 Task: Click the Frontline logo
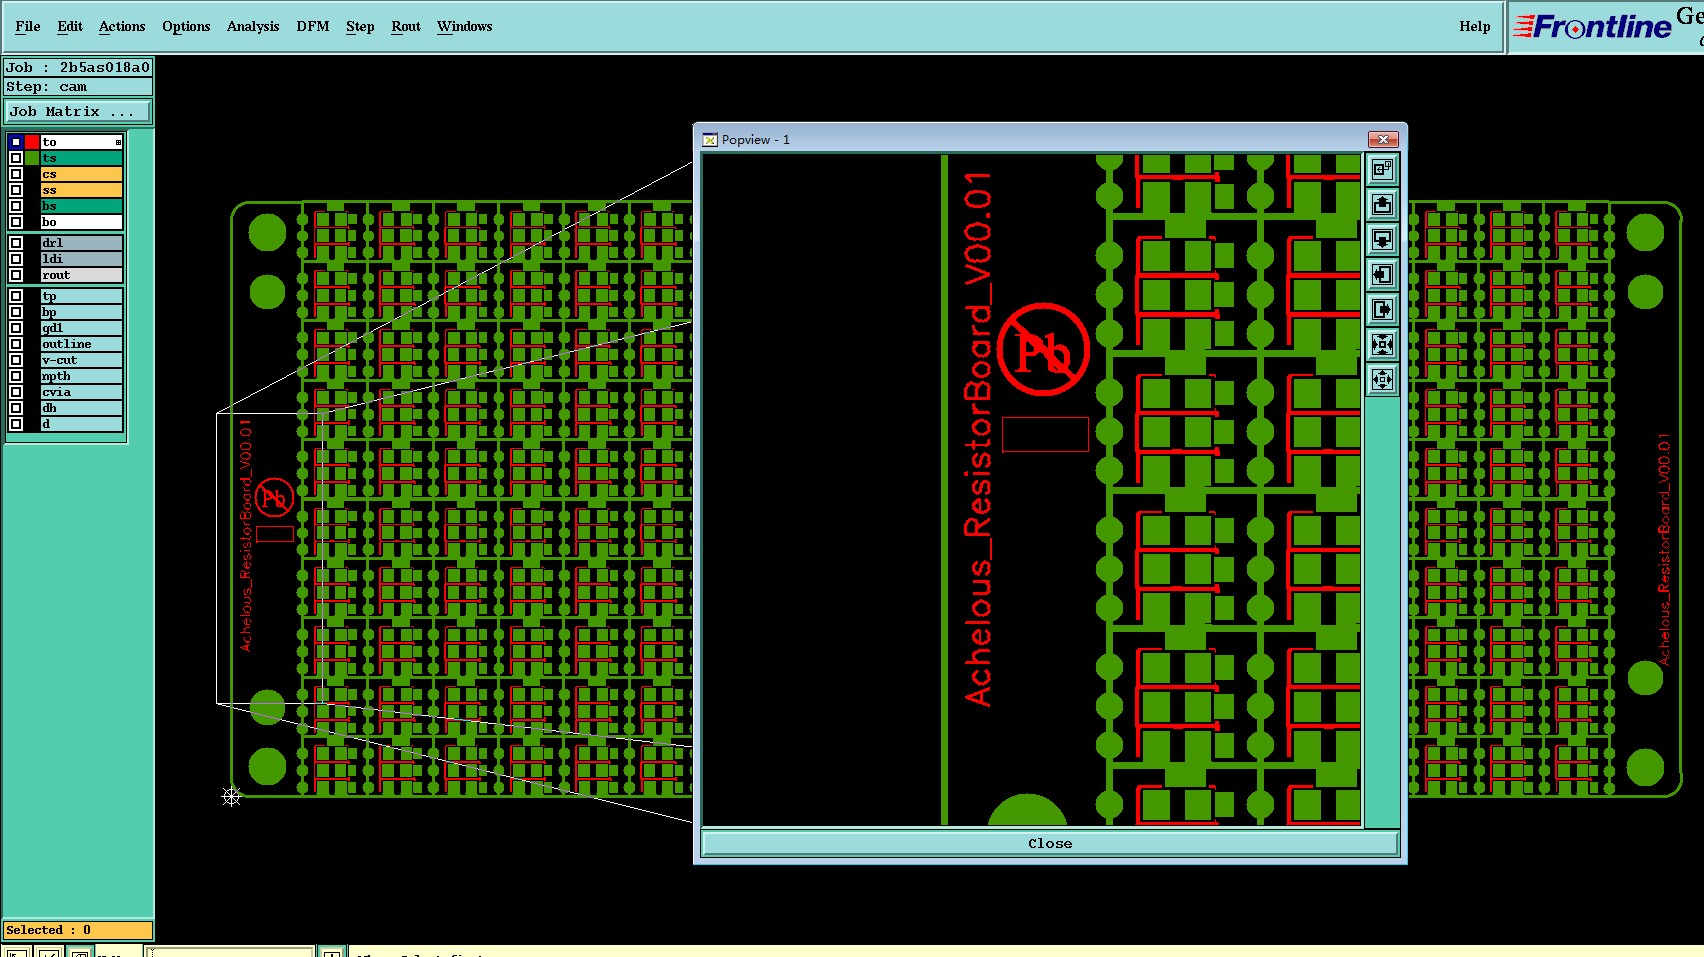pyautogui.click(x=1592, y=27)
